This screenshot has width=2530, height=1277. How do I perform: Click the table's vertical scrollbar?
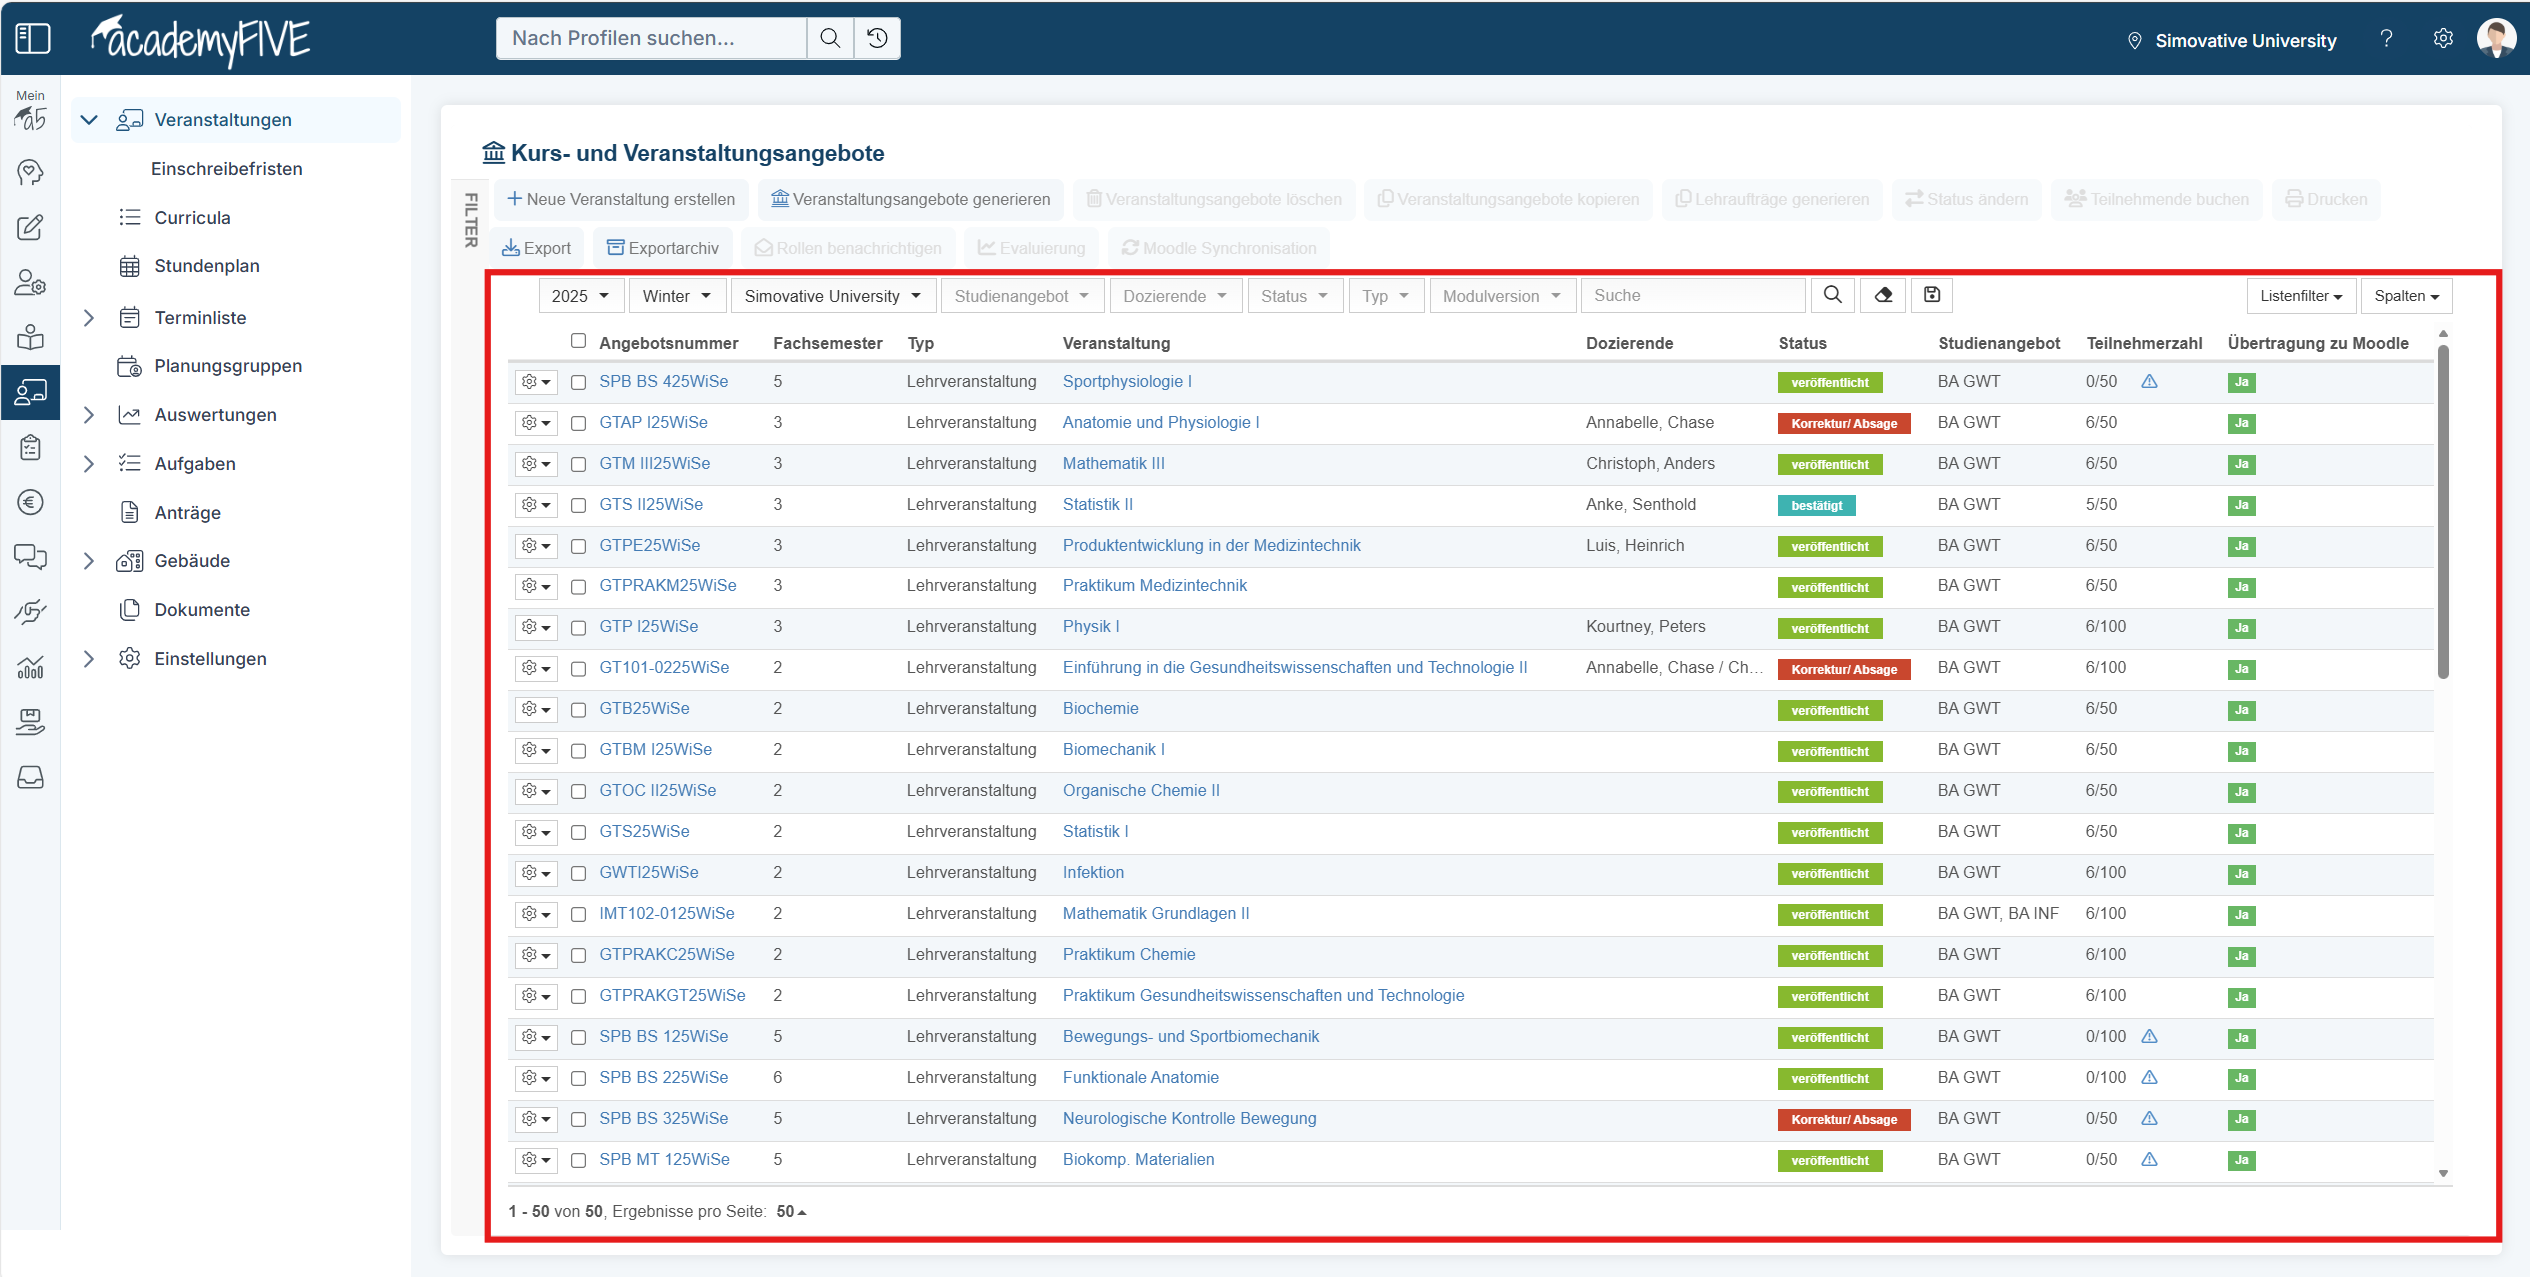coord(2443,510)
